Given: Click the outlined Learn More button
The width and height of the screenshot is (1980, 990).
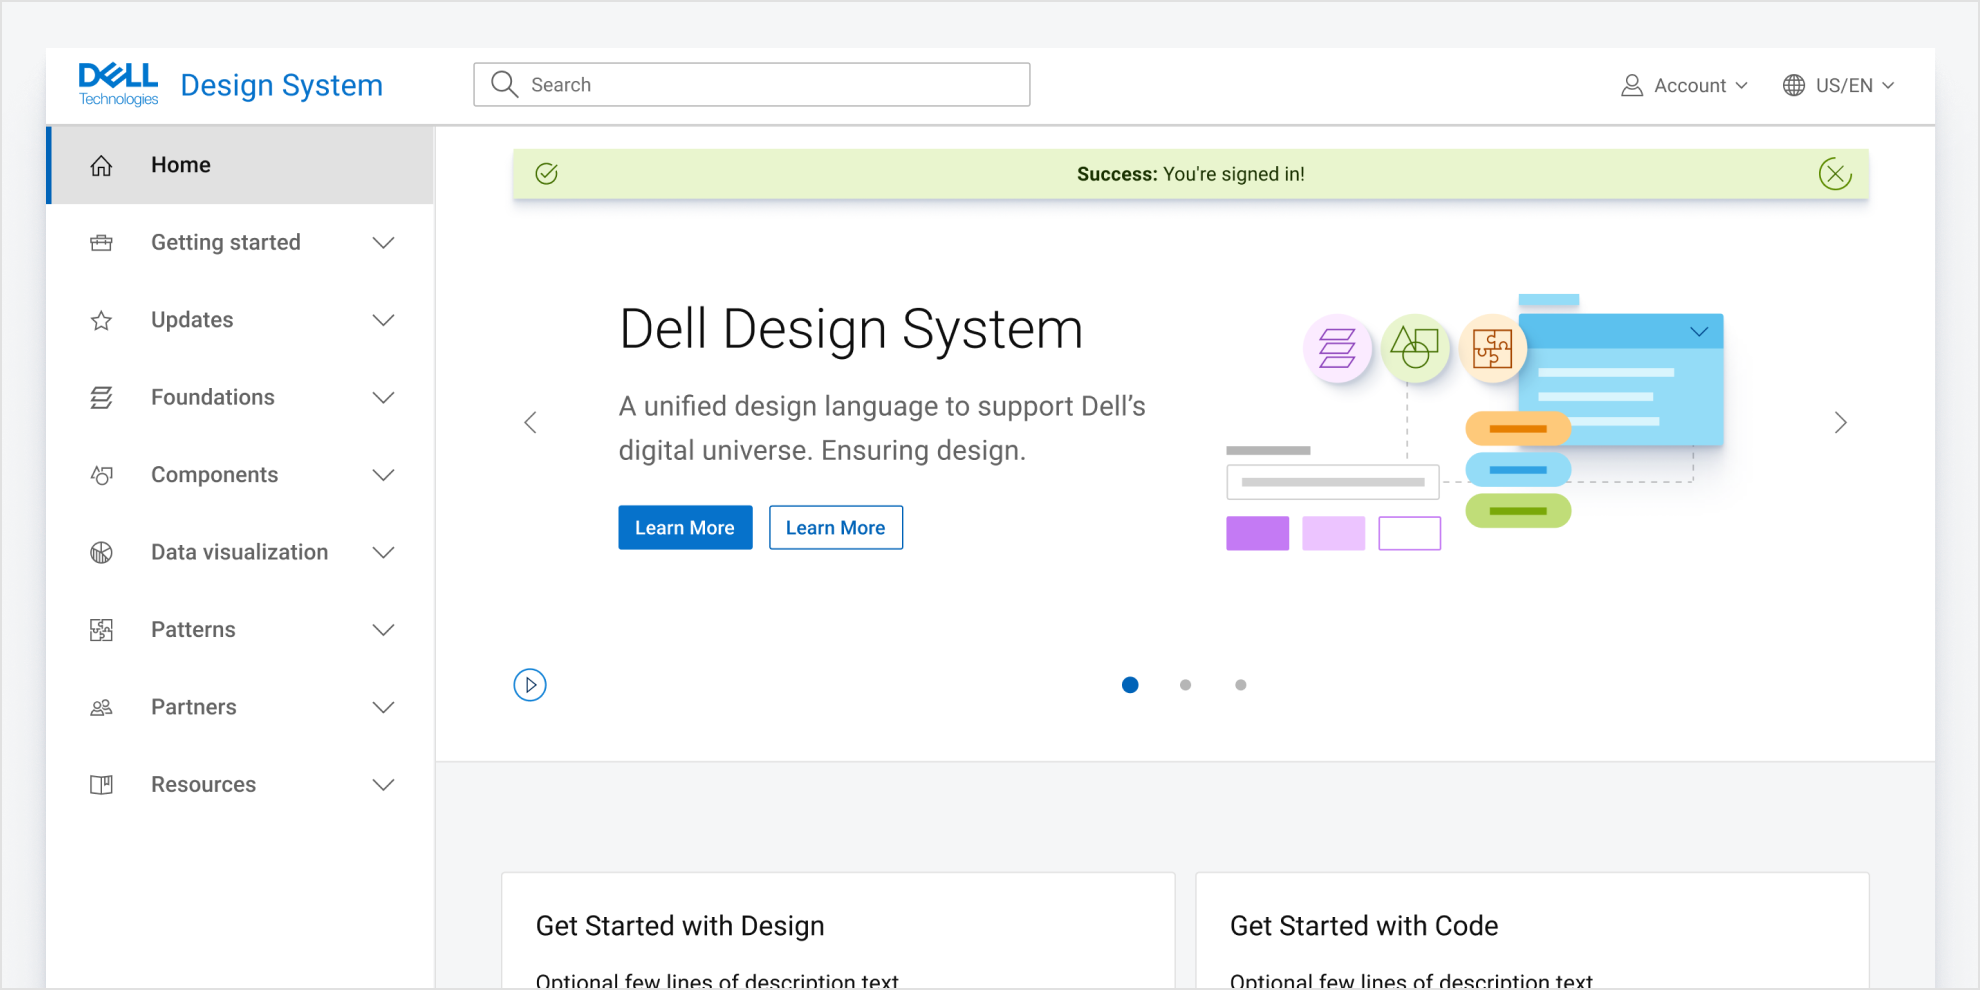Looking at the screenshot, I should point(835,527).
